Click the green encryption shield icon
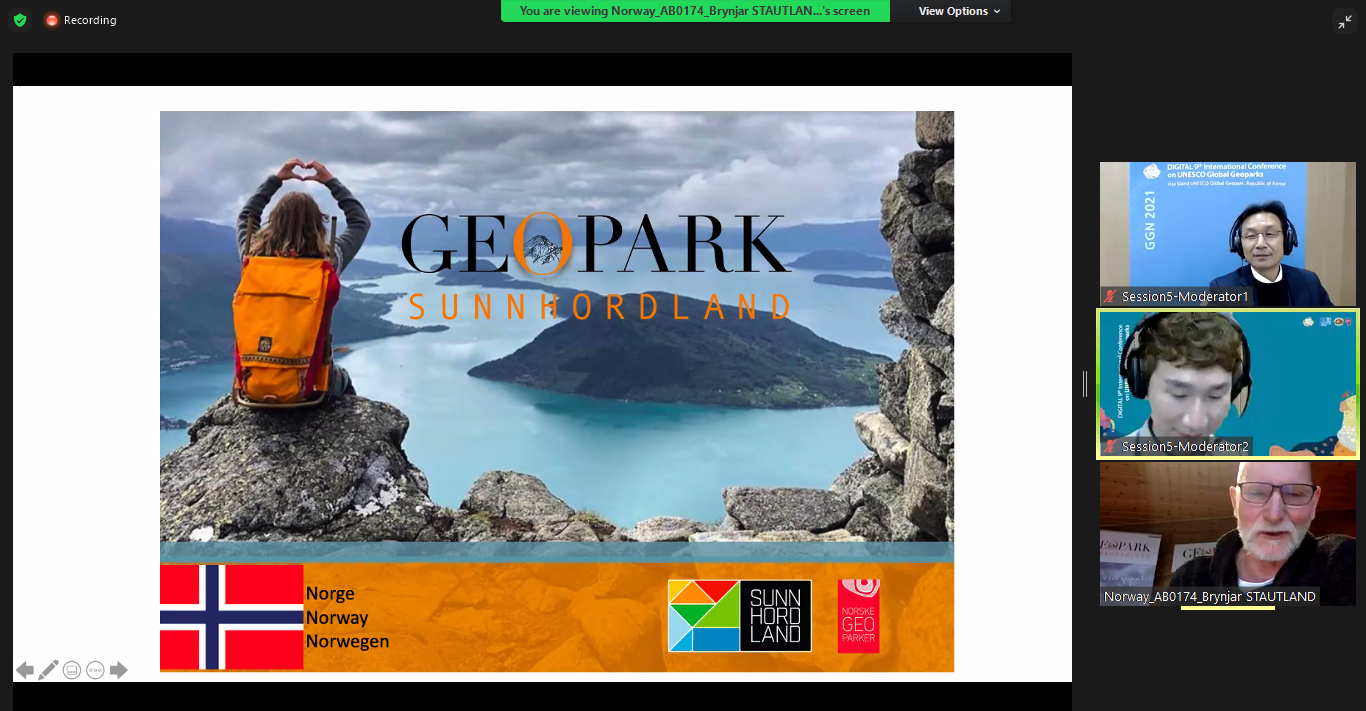This screenshot has height=711, width=1366. pos(20,20)
